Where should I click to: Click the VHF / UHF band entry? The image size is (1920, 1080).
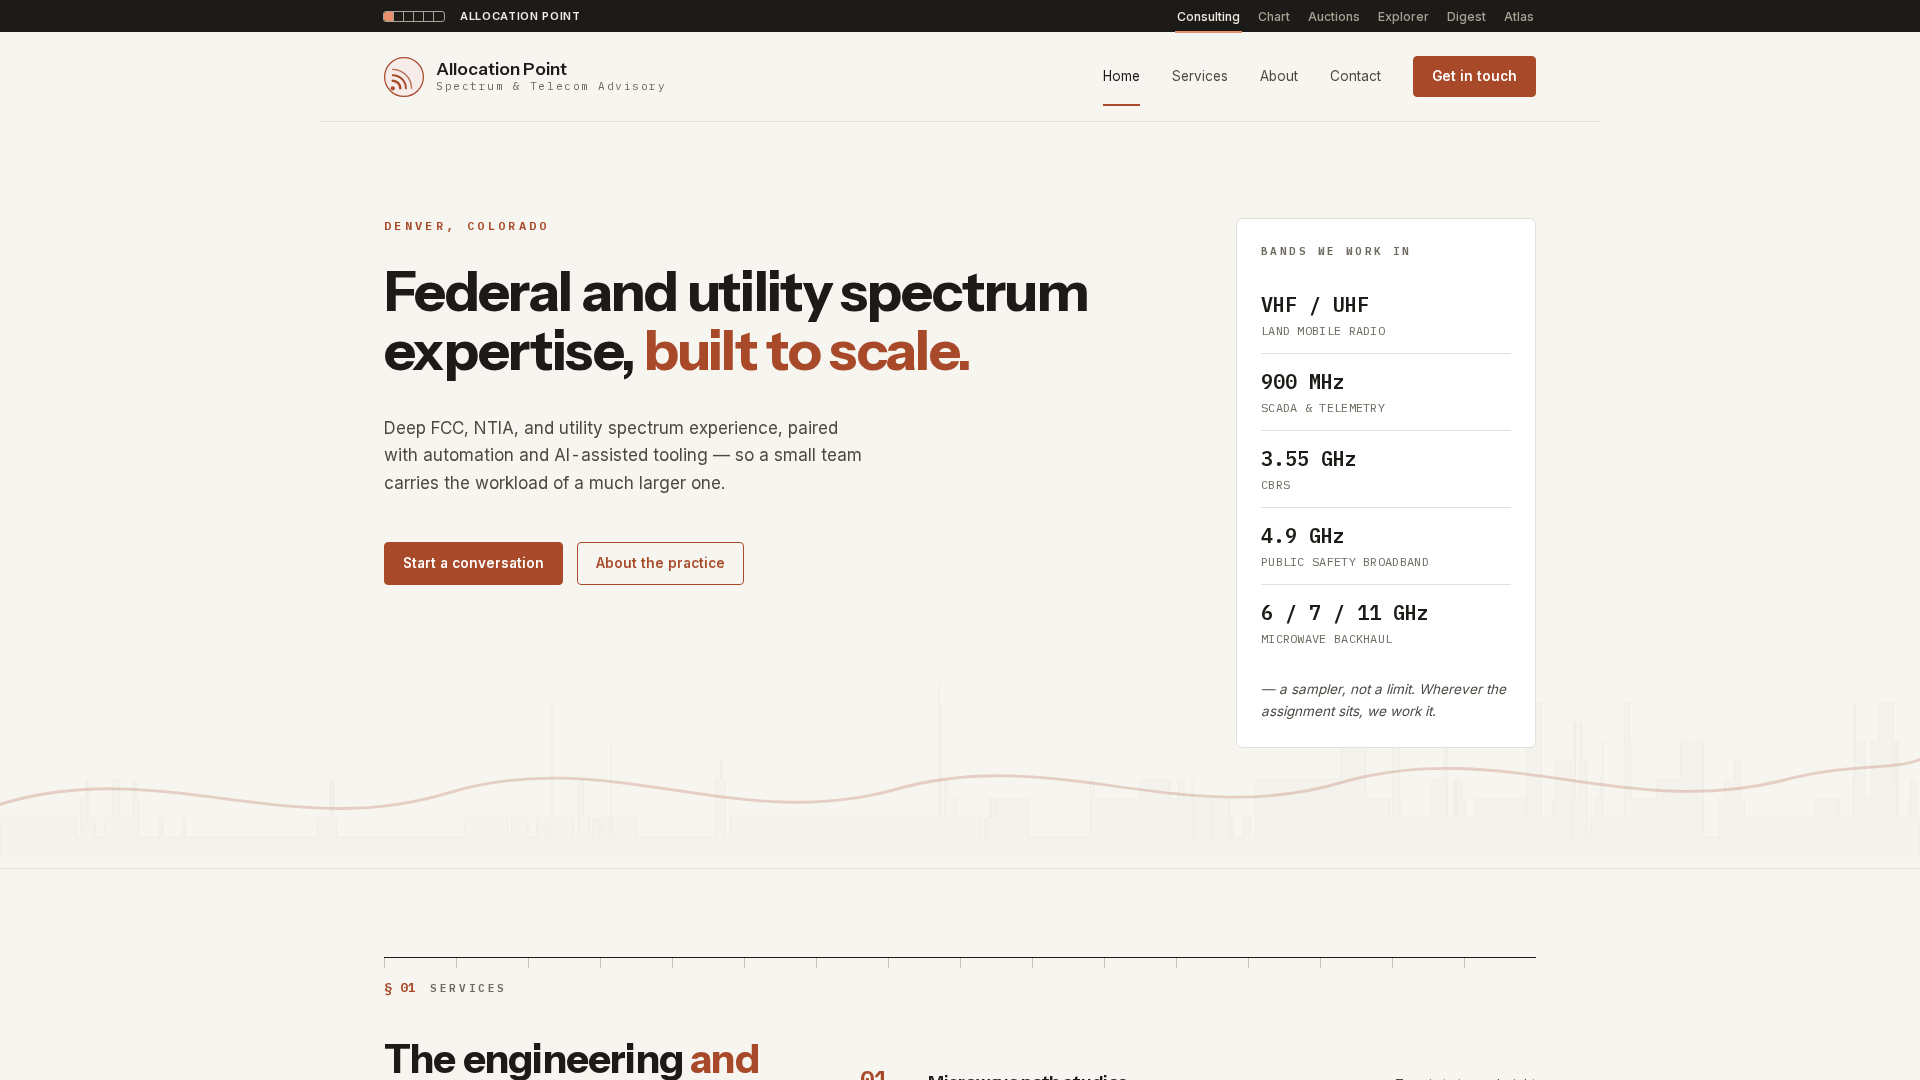[x=1386, y=316]
